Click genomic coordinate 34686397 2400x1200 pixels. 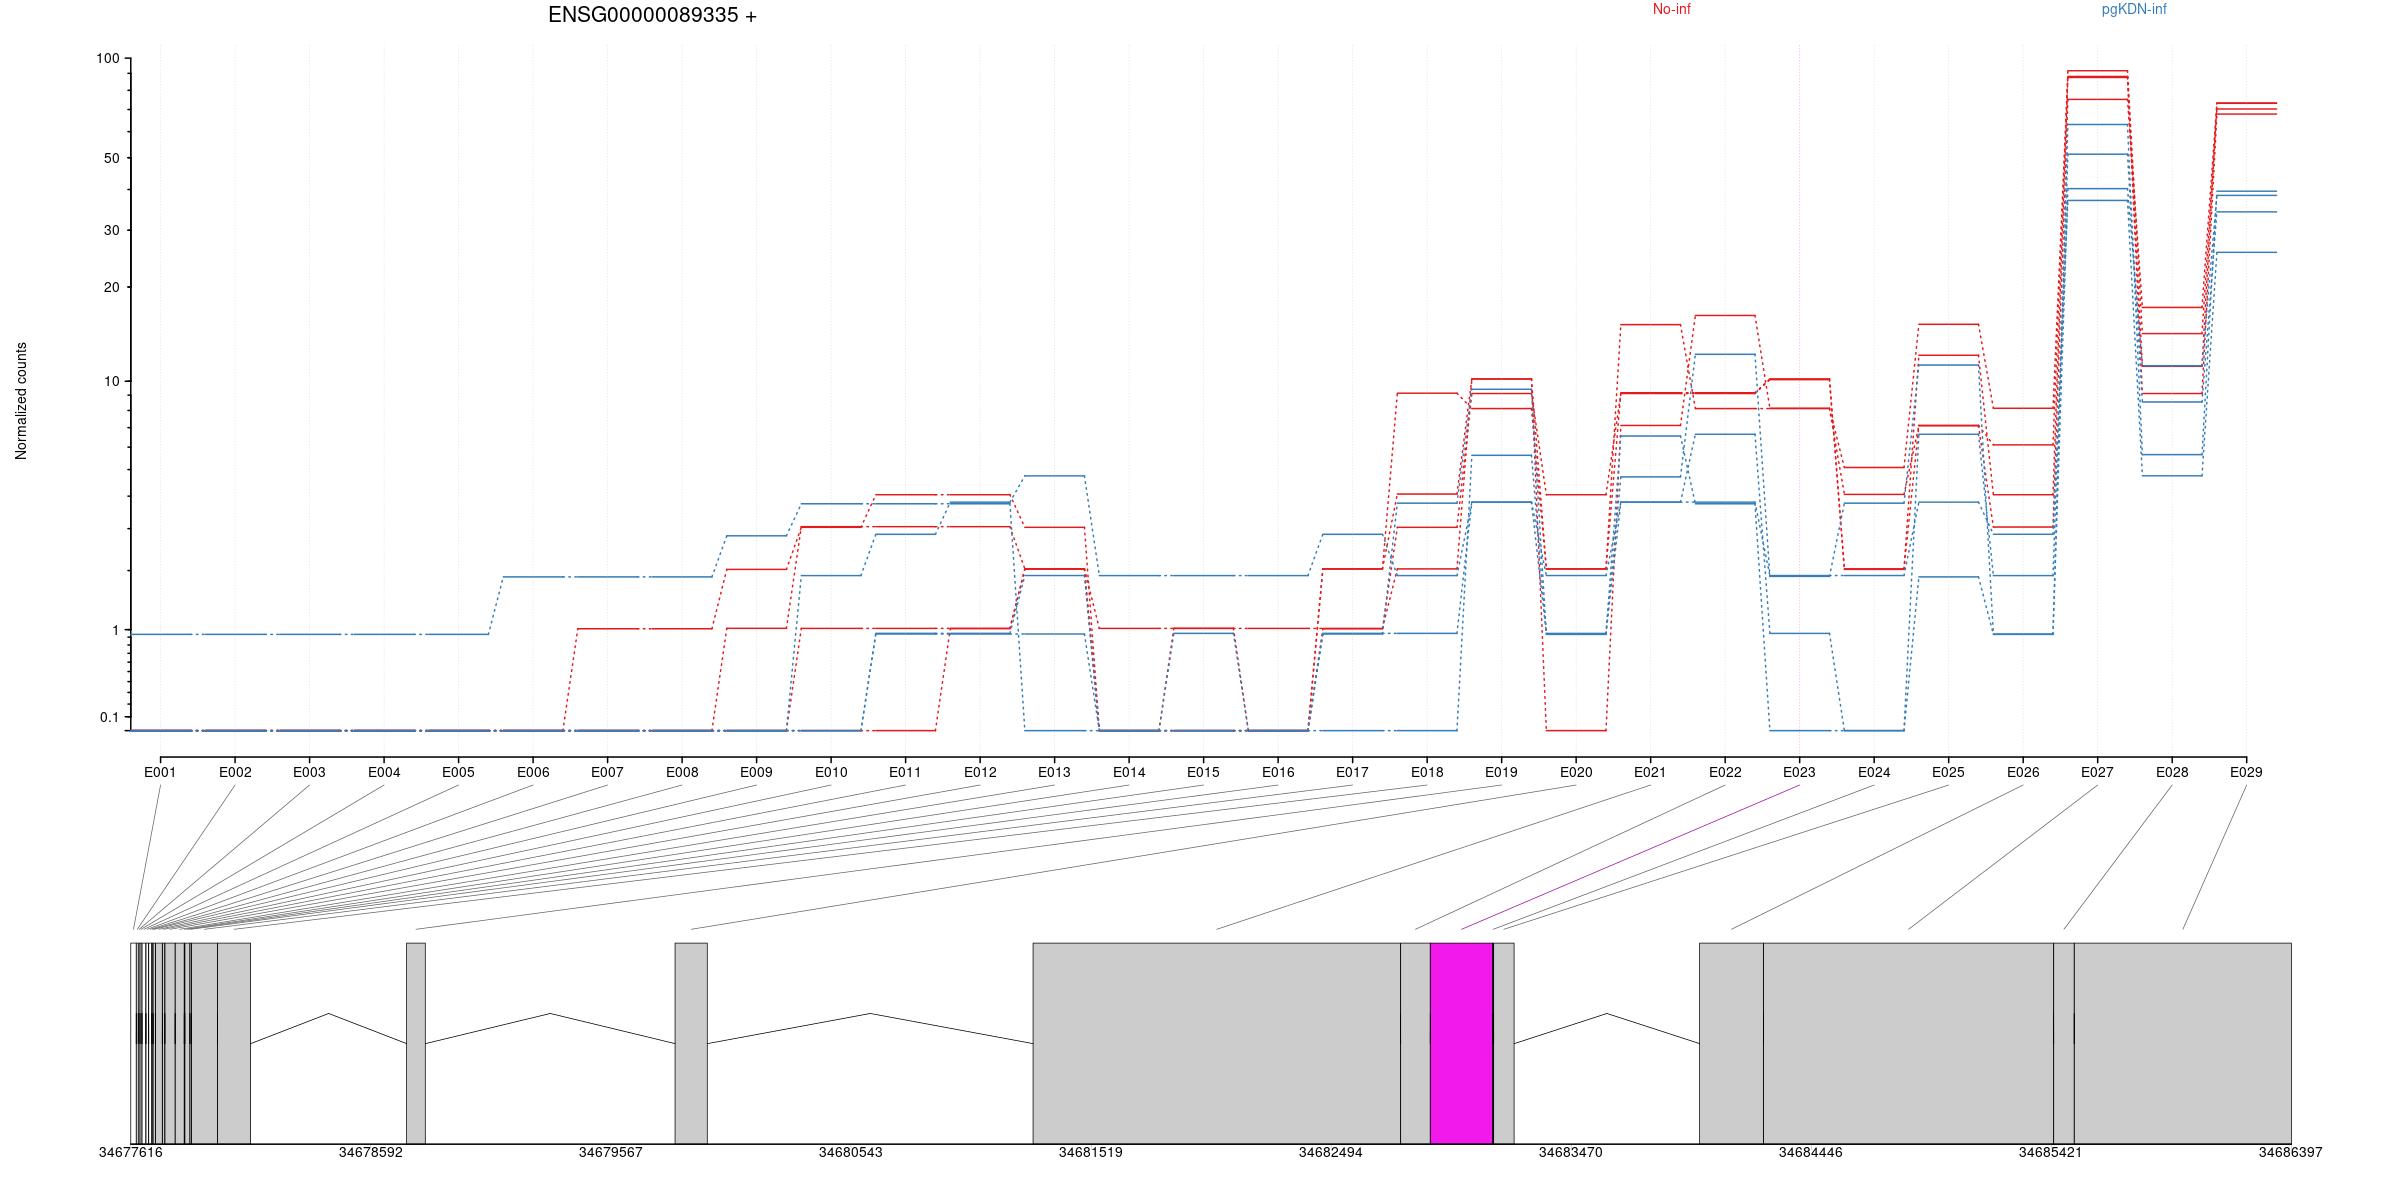(2291, 1152)
